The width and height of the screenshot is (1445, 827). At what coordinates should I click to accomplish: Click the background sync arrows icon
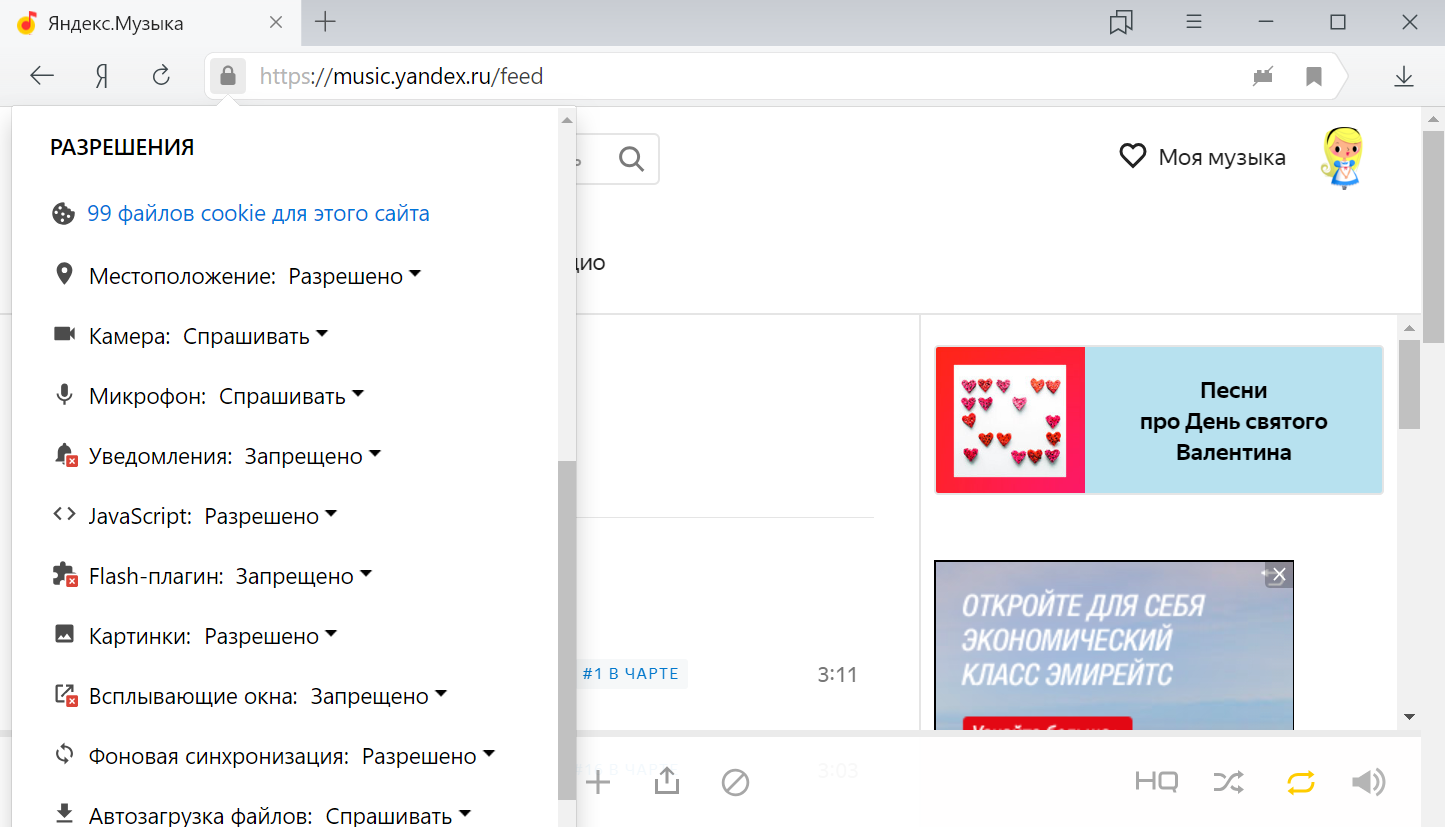[x=64, y=754]
